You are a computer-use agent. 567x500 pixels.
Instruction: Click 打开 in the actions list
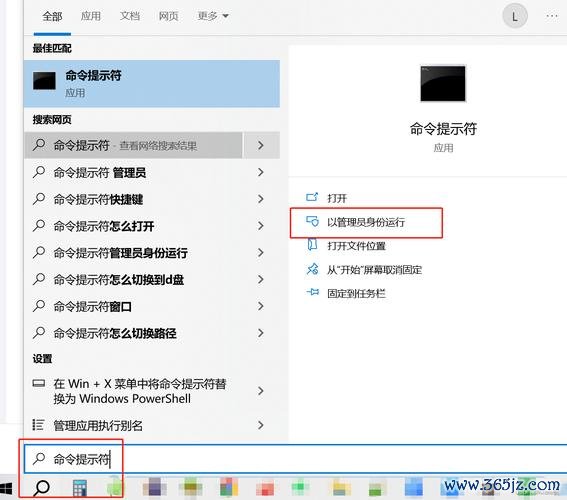[337, 198]
